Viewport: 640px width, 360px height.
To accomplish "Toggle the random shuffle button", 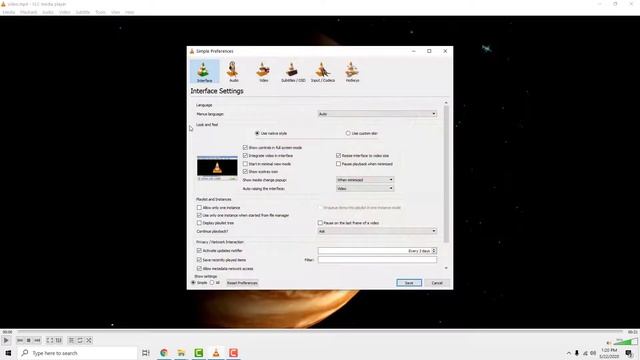I will [x=89, y=340].
